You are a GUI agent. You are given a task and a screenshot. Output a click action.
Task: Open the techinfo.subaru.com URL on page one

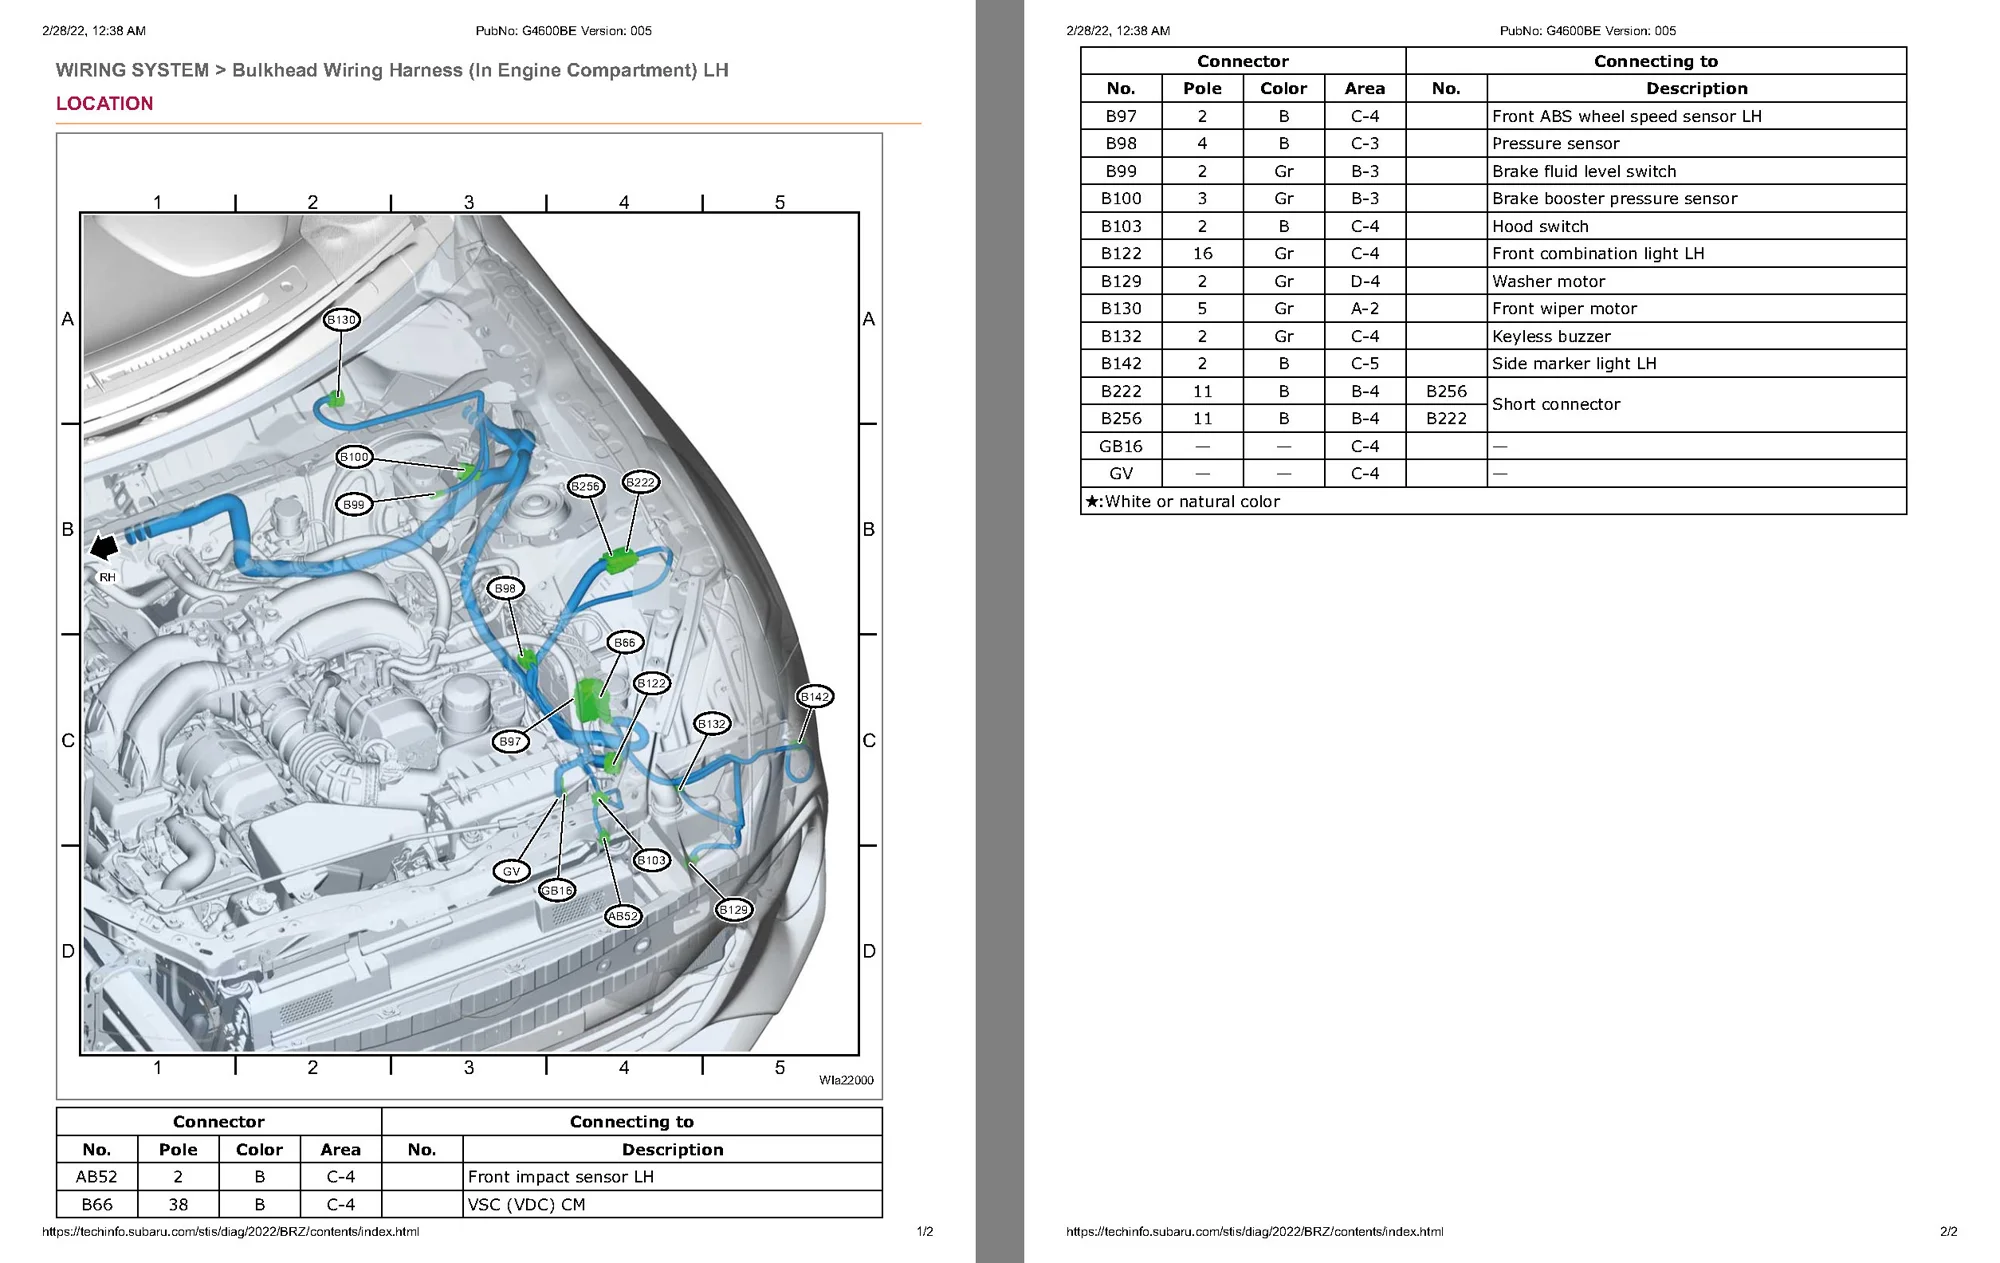click(231, 1232)
